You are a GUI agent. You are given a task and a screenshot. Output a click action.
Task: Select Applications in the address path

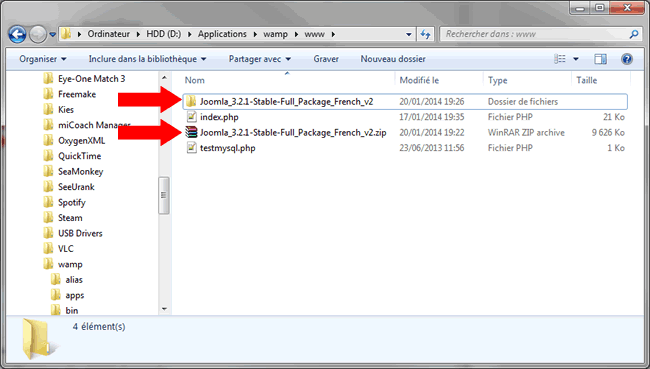click(222, 34)
